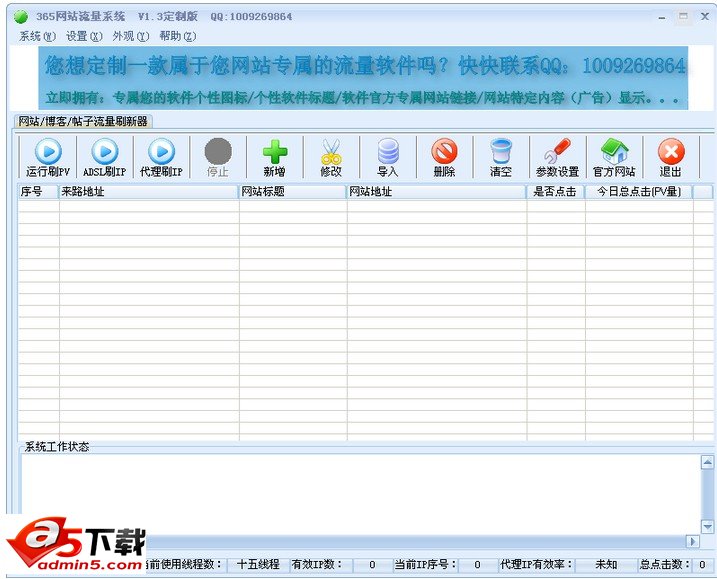The width and height of the screenshot is (717, 579).
Task: Click the 未知 status value
Action: 606,564
